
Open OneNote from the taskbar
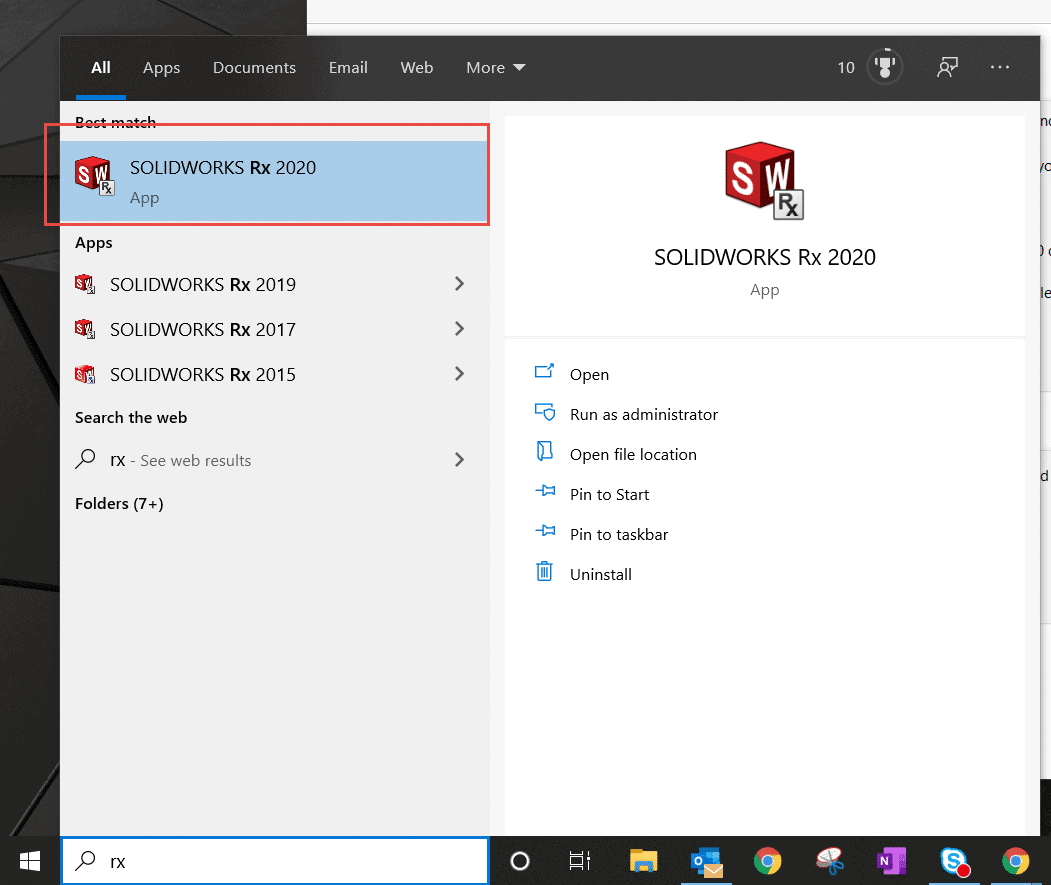(x=891, y=861)
